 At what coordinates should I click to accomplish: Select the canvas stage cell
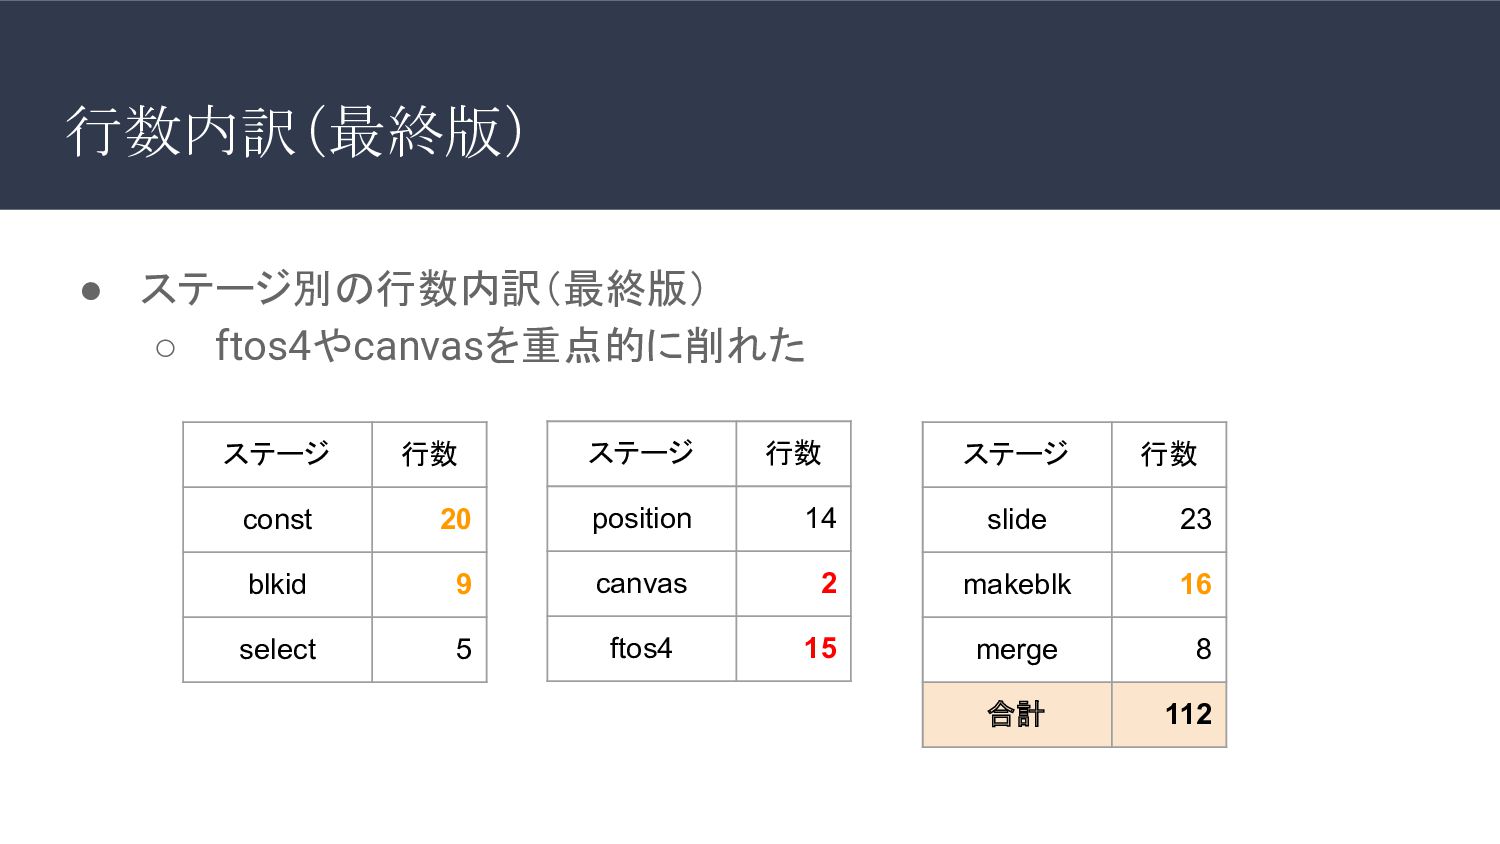point(641,584)
